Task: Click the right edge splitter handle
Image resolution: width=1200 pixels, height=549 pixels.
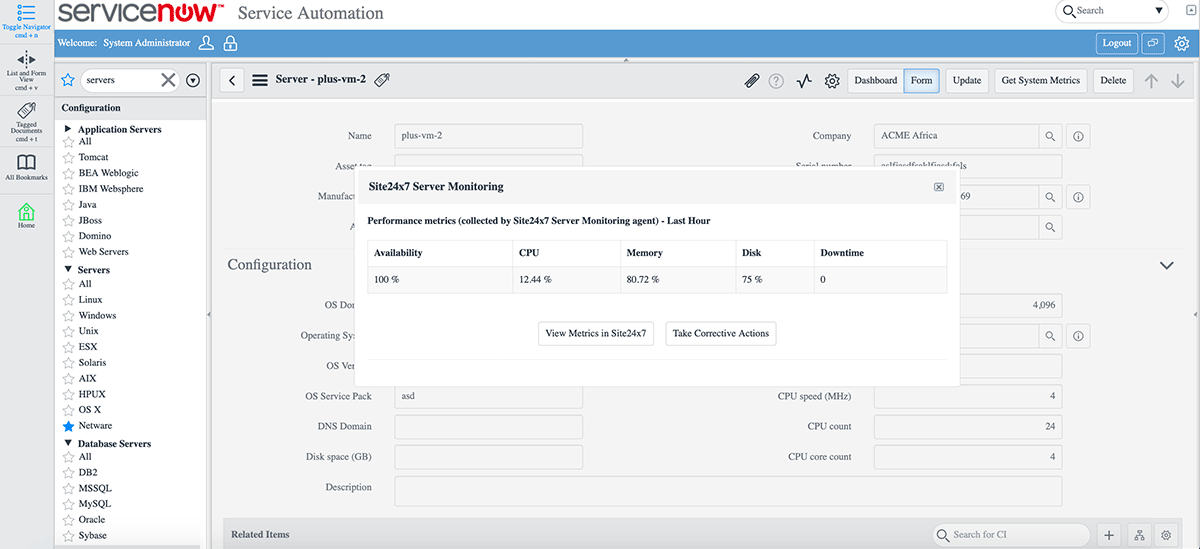Action: (x=1196, y=314)
